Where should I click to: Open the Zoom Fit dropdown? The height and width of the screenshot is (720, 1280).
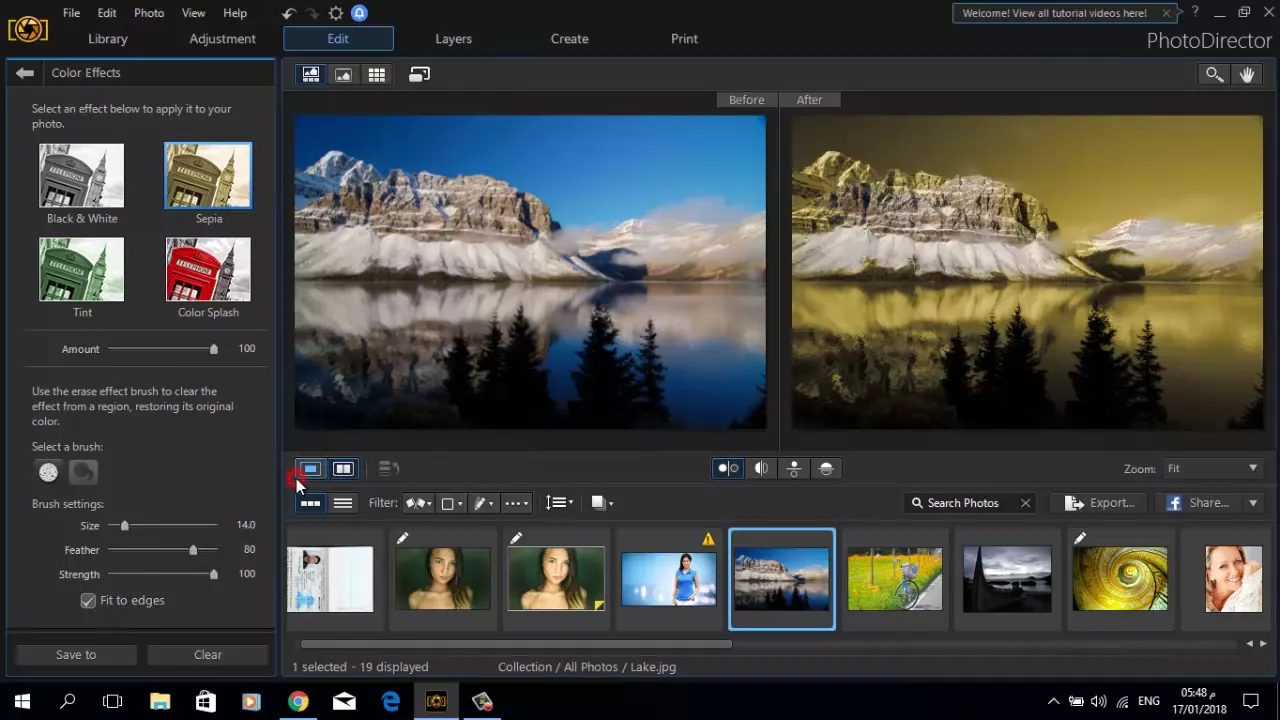click(x=1212, y=469)
